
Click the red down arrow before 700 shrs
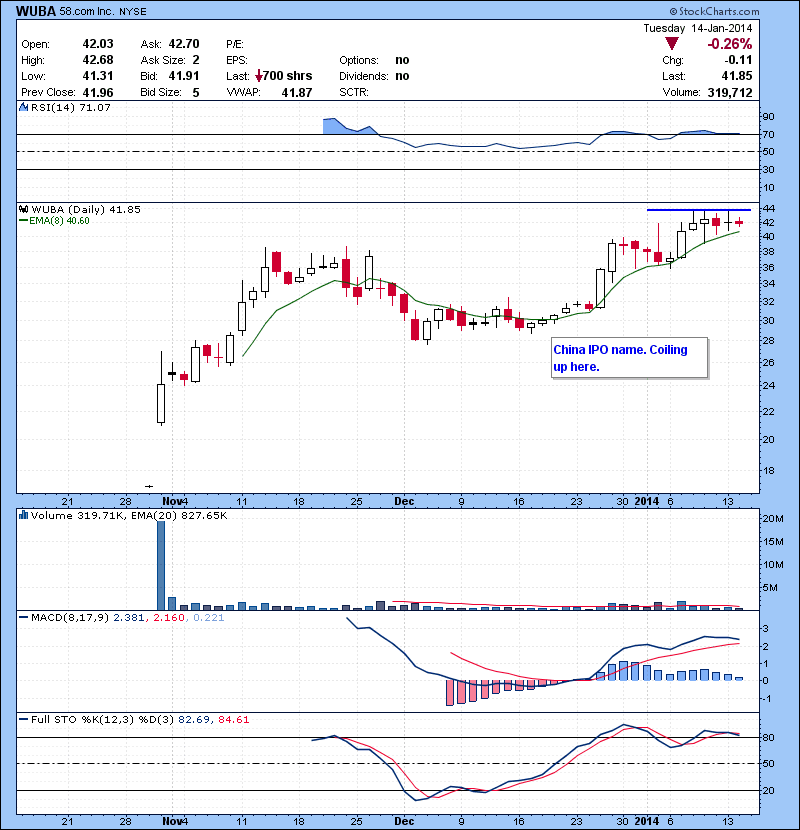259,76
